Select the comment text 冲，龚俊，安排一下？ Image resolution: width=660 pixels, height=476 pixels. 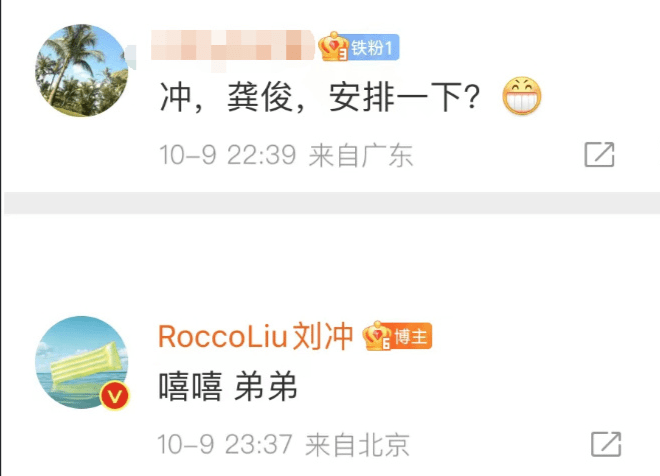tap(320, 97)
